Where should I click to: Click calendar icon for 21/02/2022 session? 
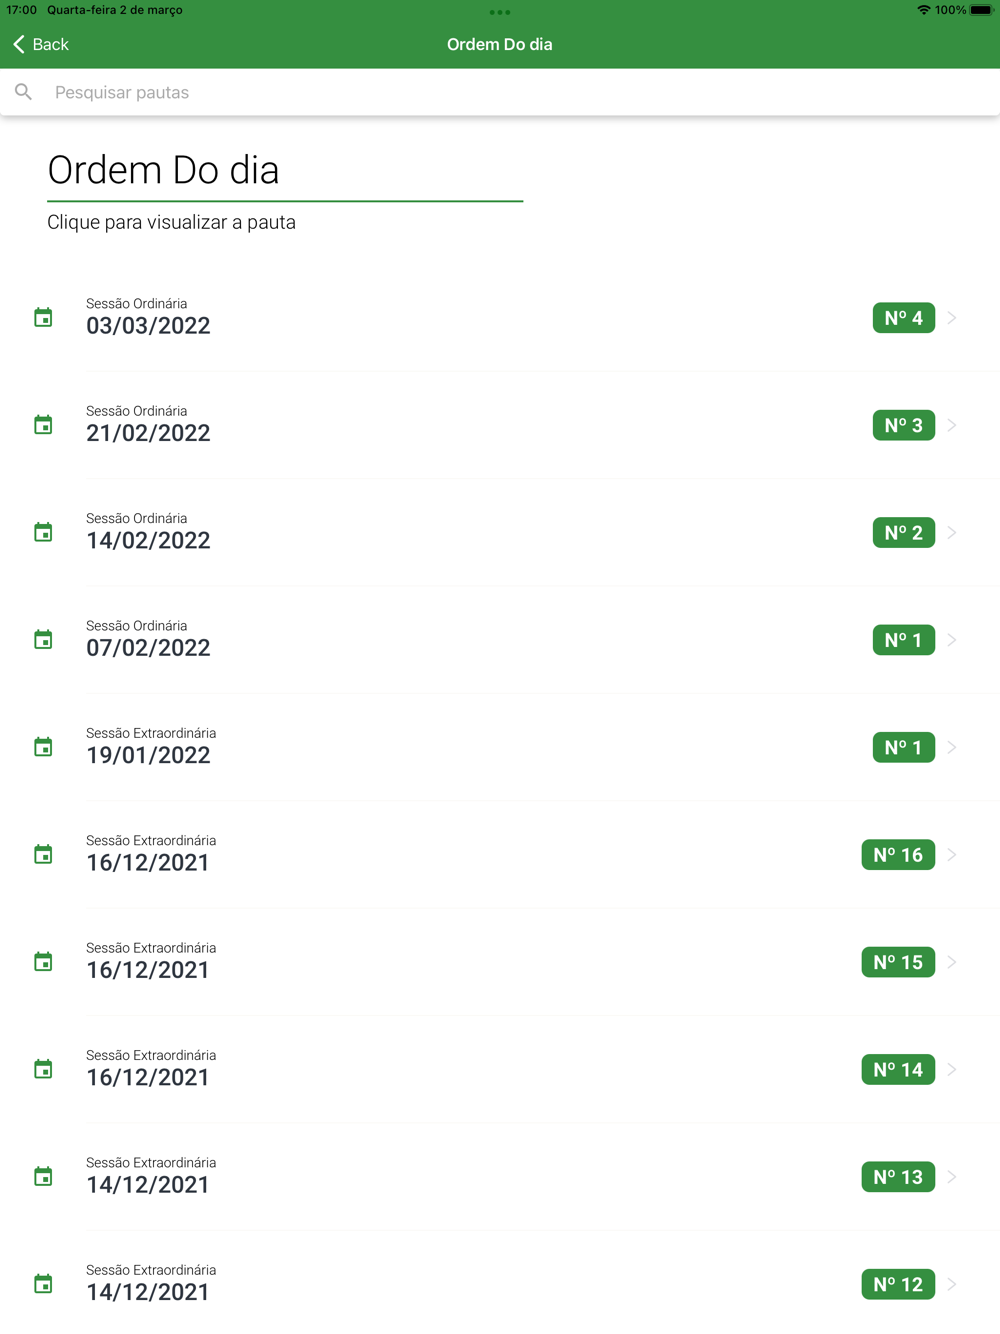(43, 425)
